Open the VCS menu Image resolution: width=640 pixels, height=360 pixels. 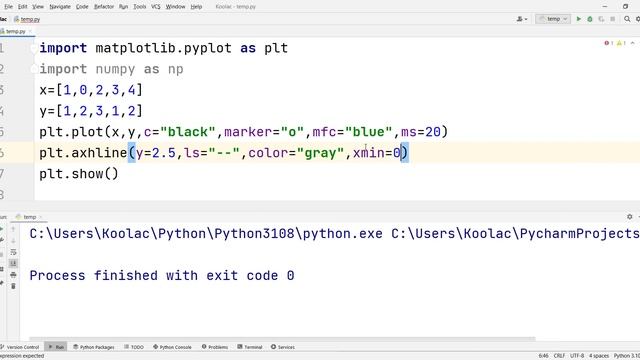coord(156,7)
